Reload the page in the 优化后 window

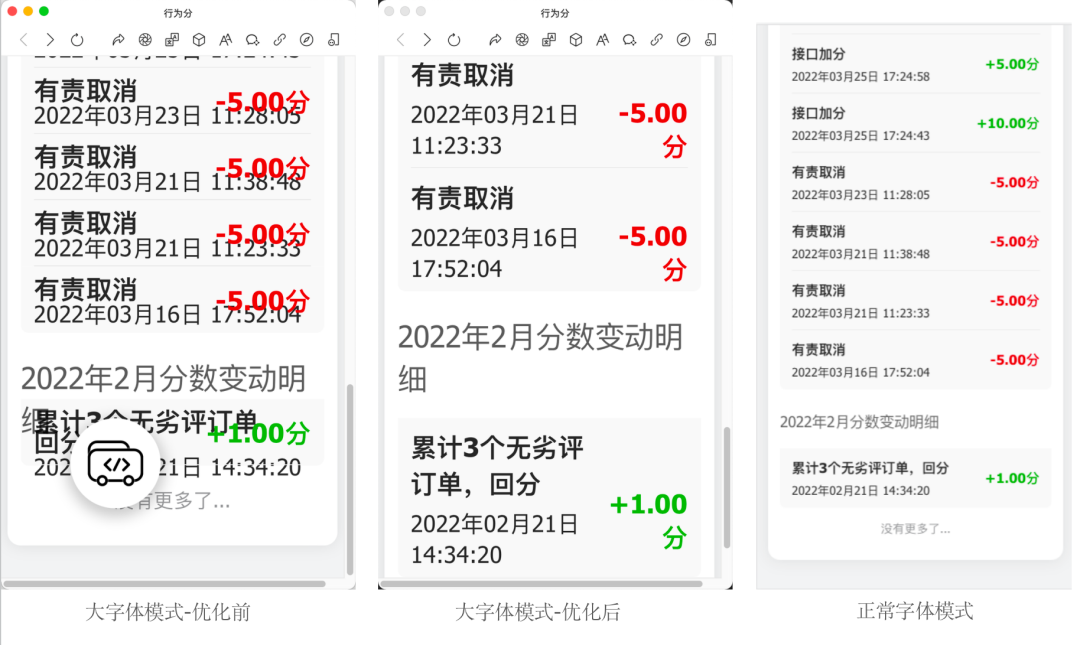[453, 40]
